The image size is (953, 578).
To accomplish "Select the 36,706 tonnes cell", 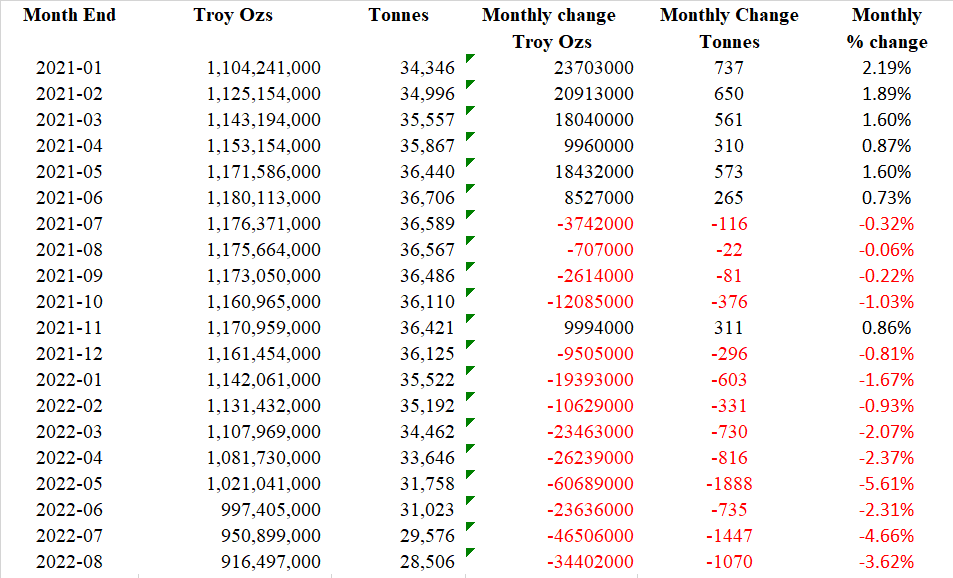I will coord(427,198).
